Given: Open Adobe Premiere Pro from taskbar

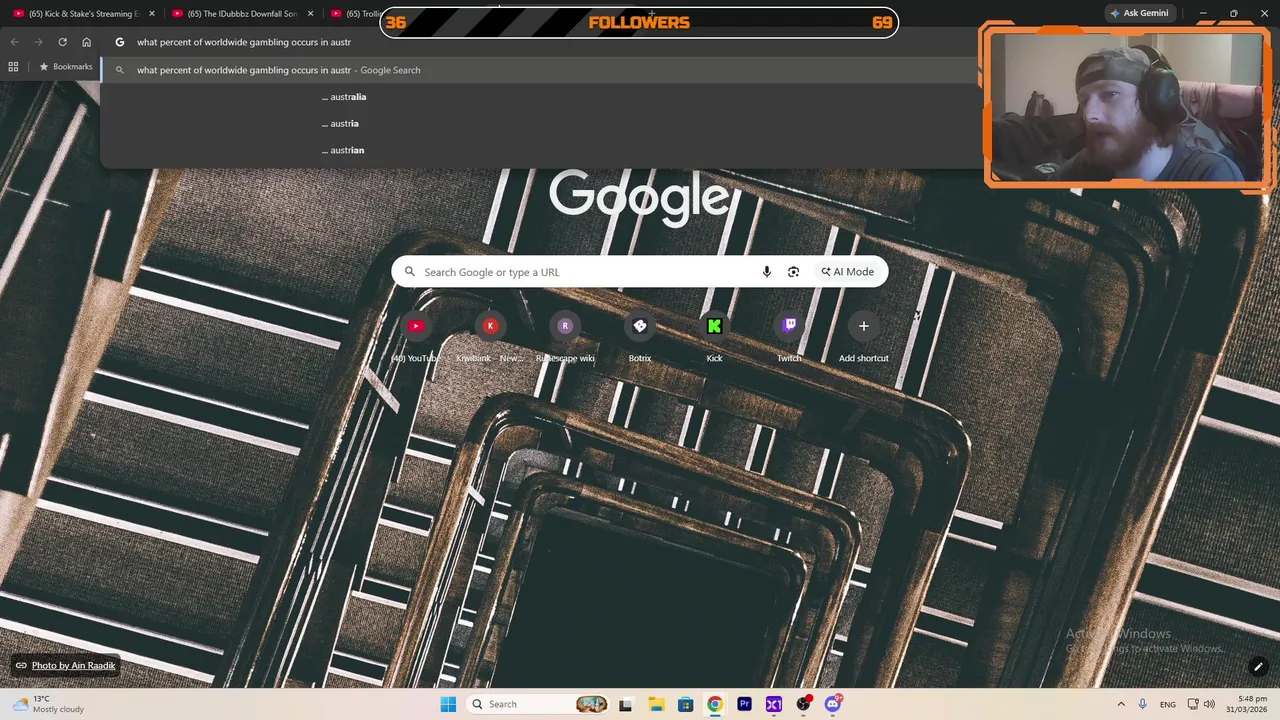Looking at the screenshot, I should 744,704.
